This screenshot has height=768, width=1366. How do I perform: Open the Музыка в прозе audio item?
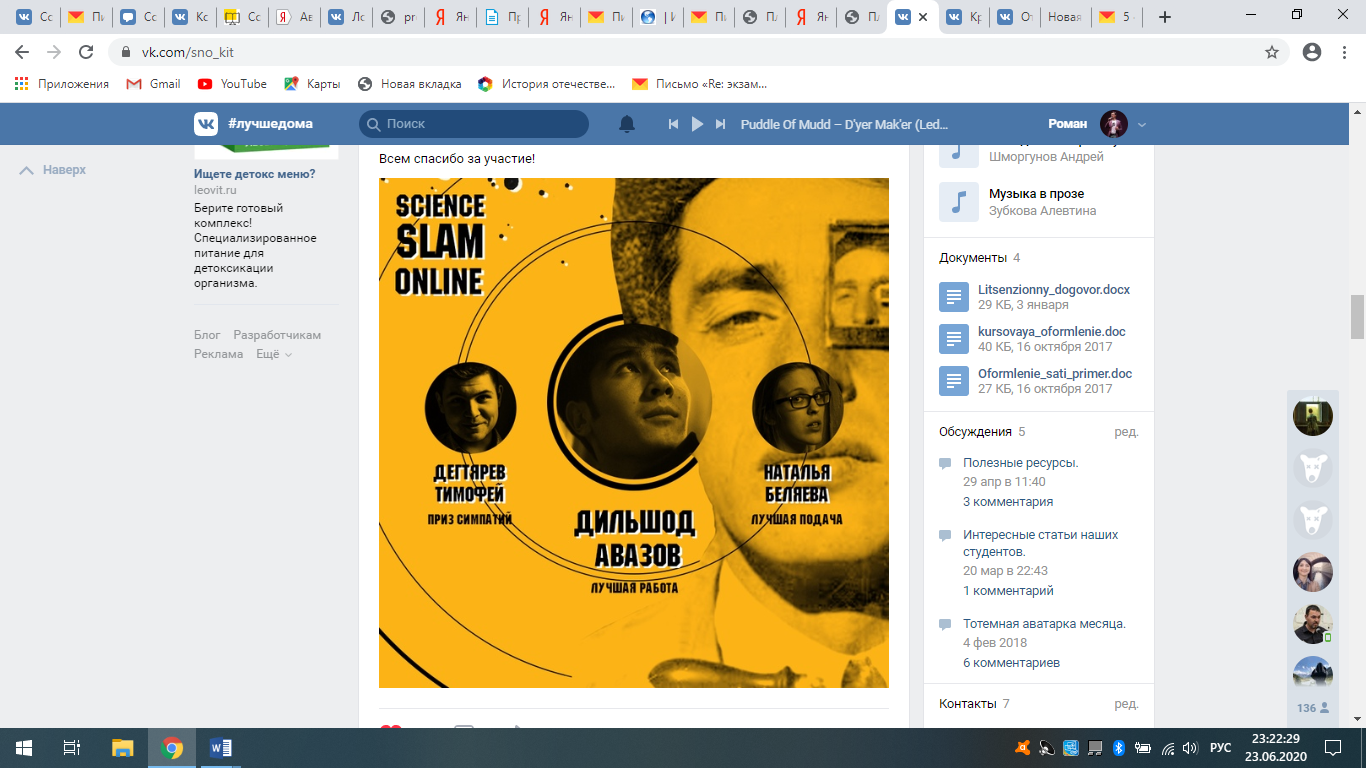[1036, 194]
